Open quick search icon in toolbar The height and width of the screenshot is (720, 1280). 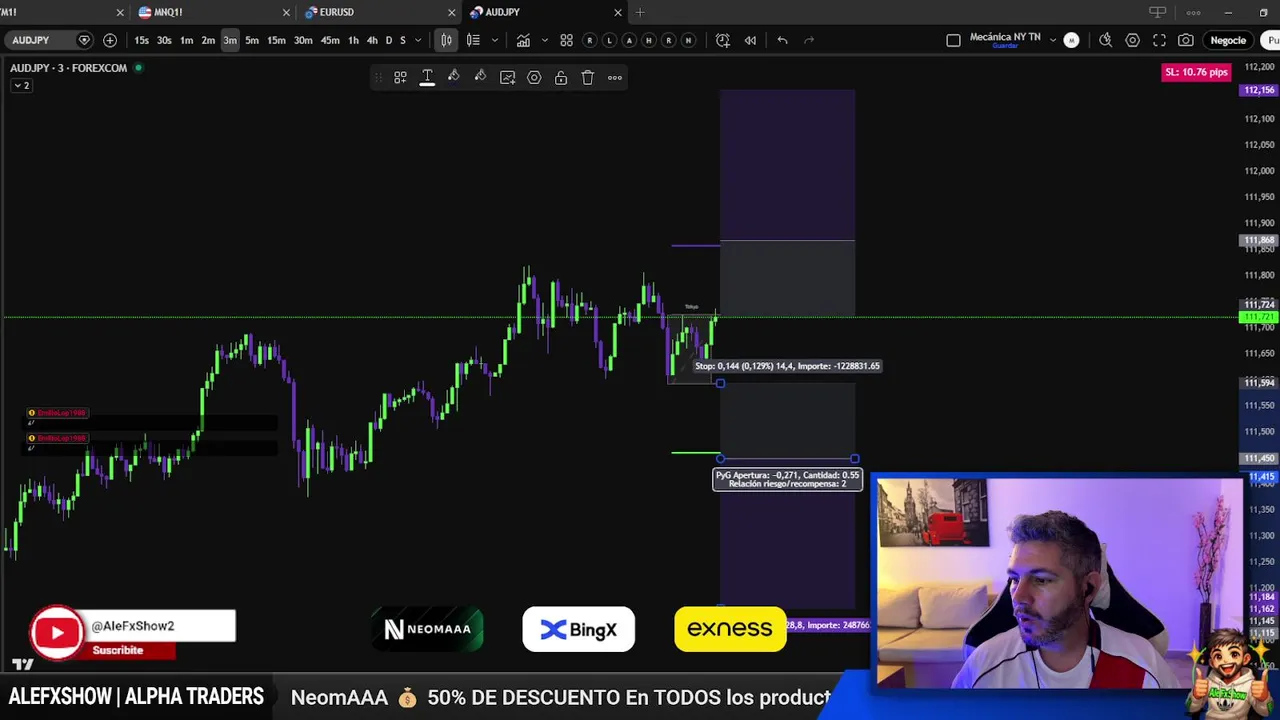click(1105, 40)
